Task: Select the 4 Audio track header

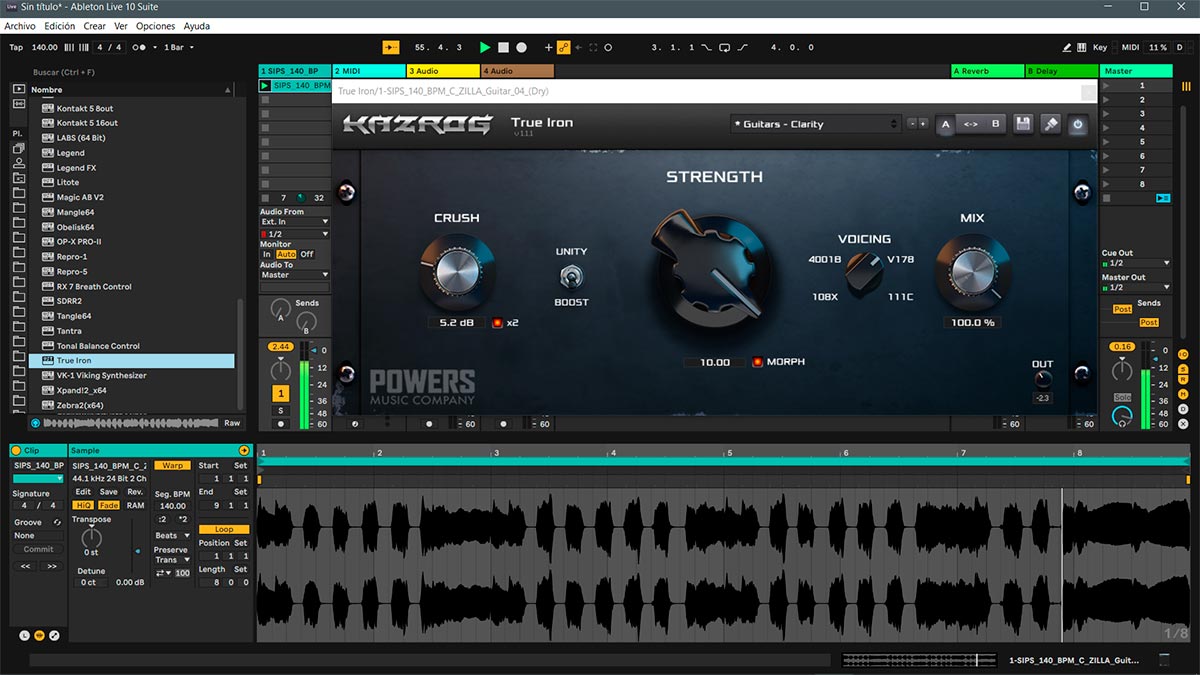Action: tap(517, 71)
